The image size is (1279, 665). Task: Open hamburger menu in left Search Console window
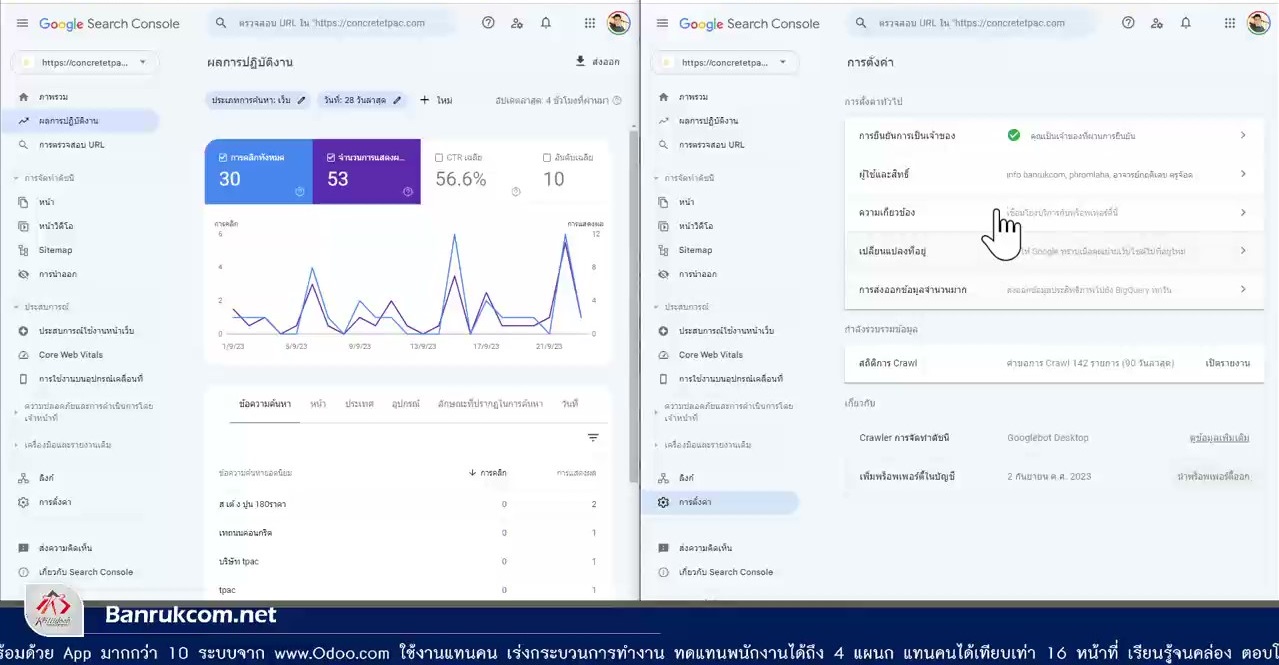point(22,23)
